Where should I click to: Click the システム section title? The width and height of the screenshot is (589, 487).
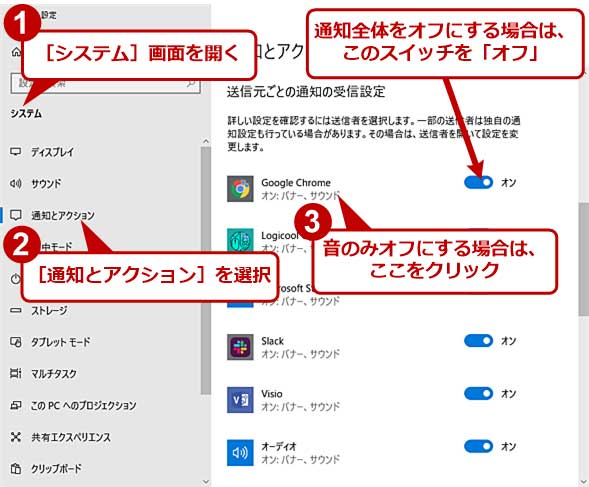tap(26, 113)
